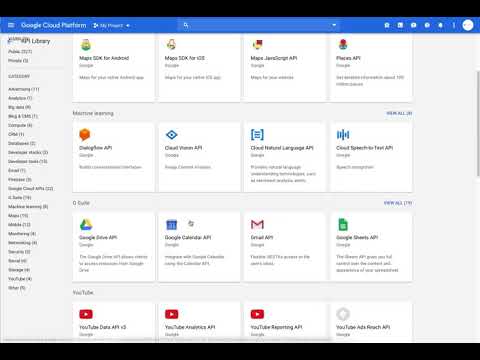Select the Advertising category filter
480x360 pixels.
point(23,89)
